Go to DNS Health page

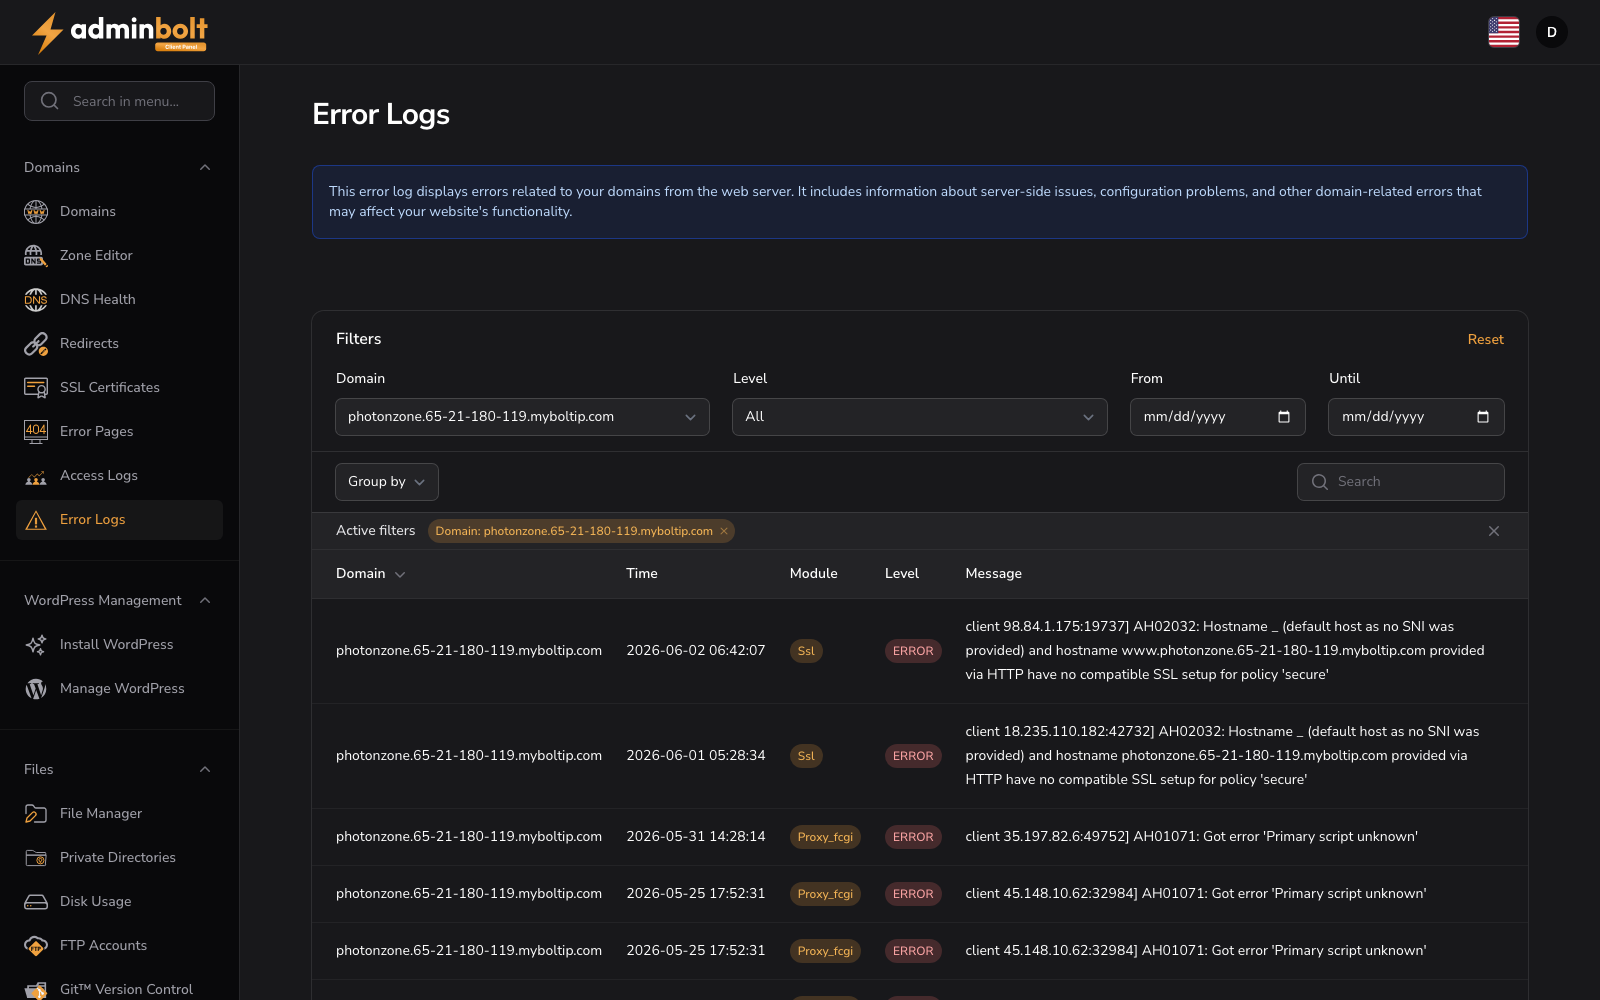point(119,299)
